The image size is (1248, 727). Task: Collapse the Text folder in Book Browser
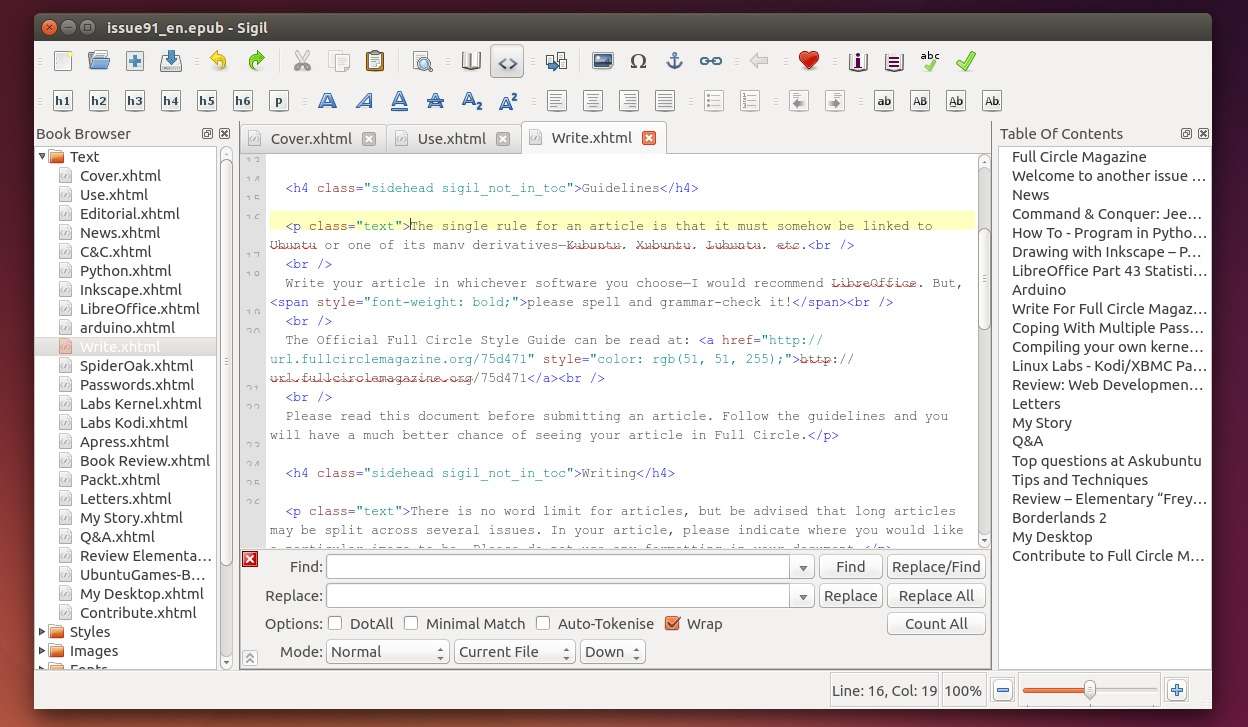[43, 156]
